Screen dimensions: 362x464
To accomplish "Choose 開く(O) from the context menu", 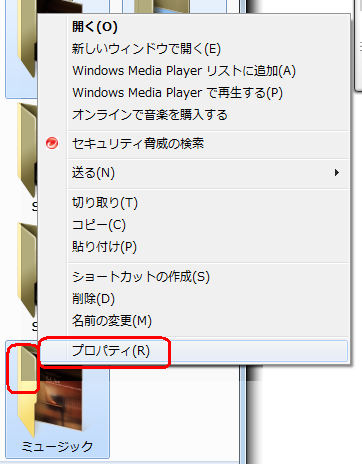I will point(95,27).
